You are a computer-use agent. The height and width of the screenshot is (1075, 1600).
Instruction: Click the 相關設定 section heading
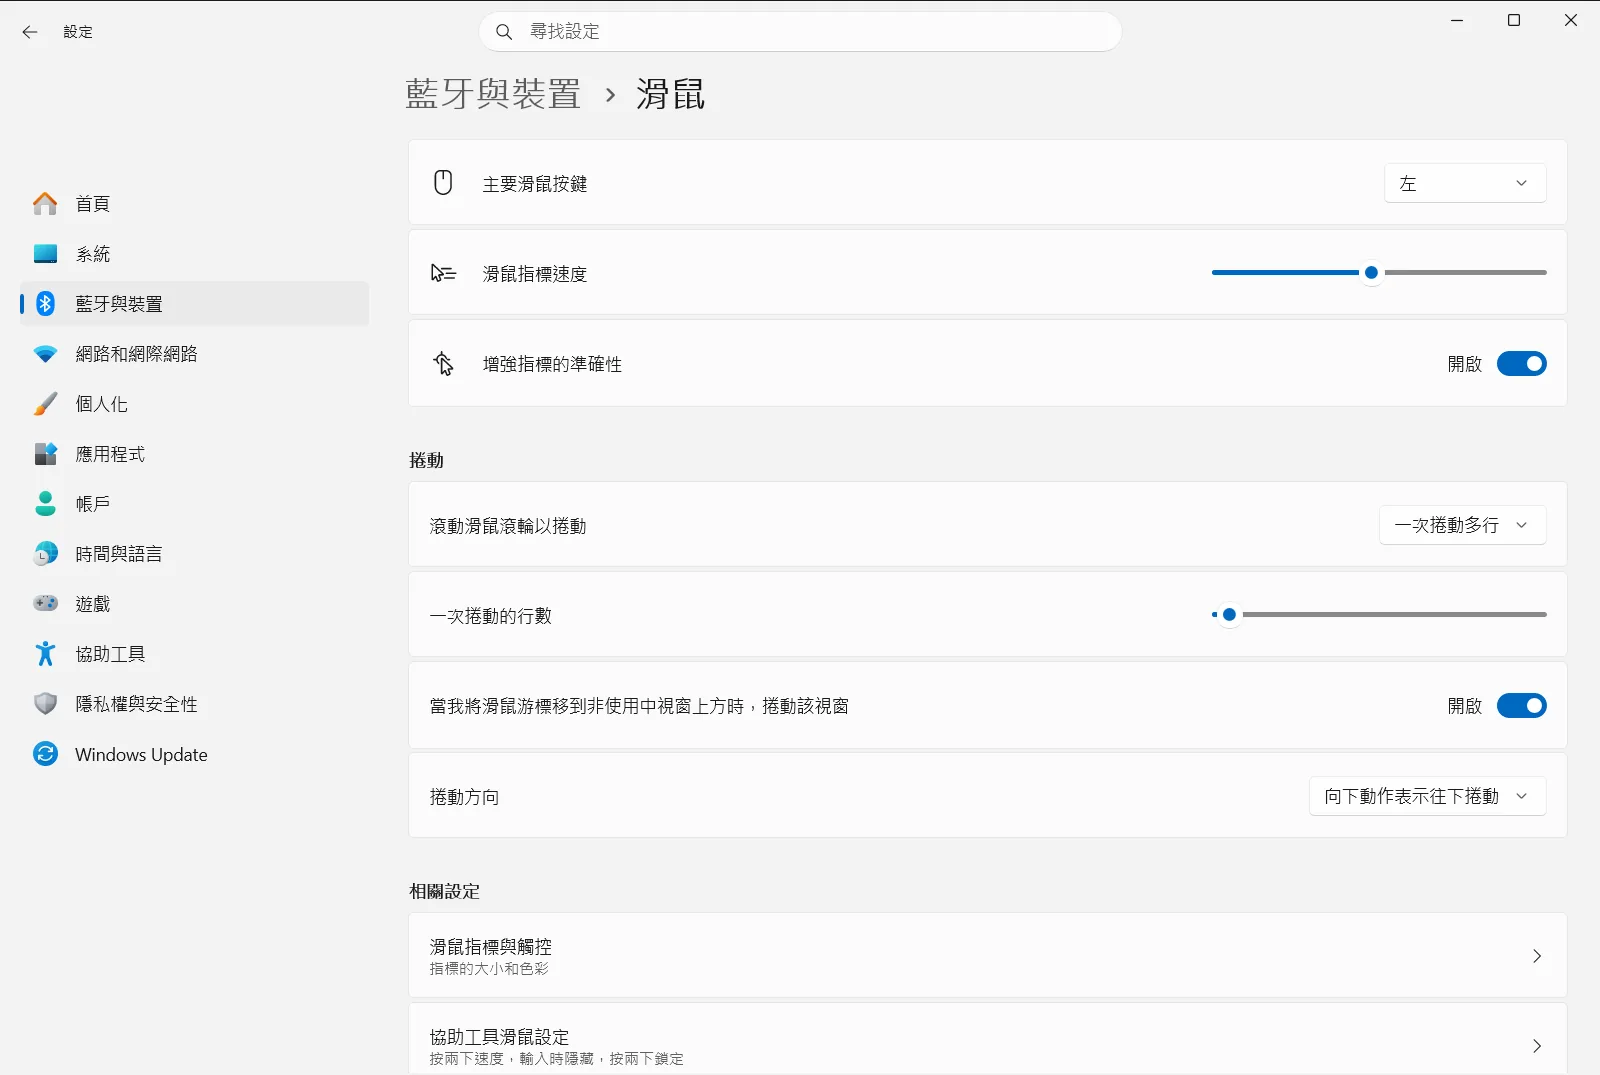[x=445, y=891]
